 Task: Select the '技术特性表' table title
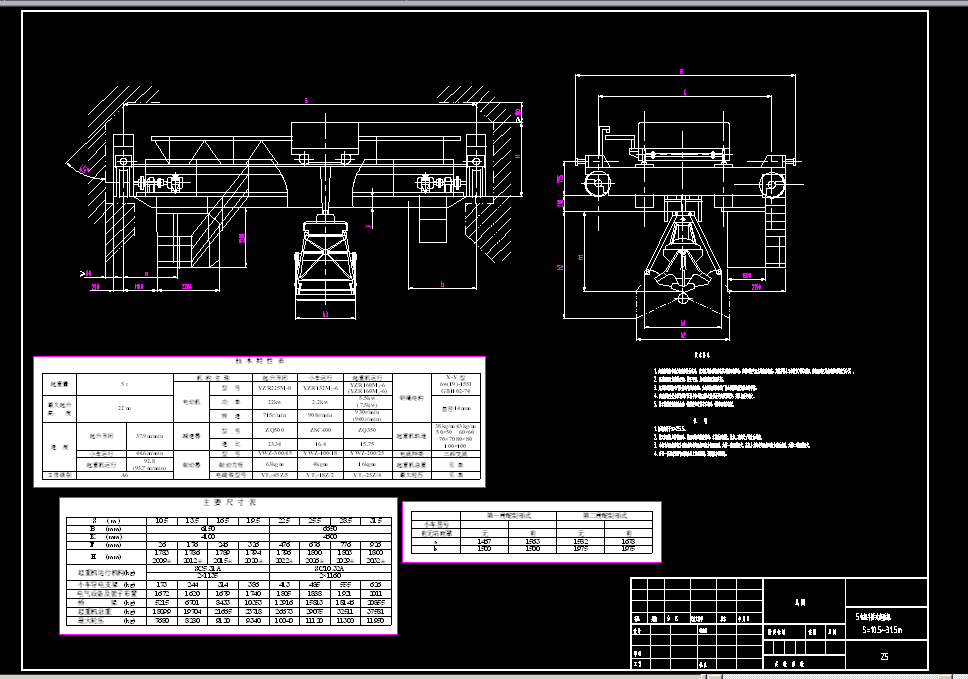[x=260, y=361]
